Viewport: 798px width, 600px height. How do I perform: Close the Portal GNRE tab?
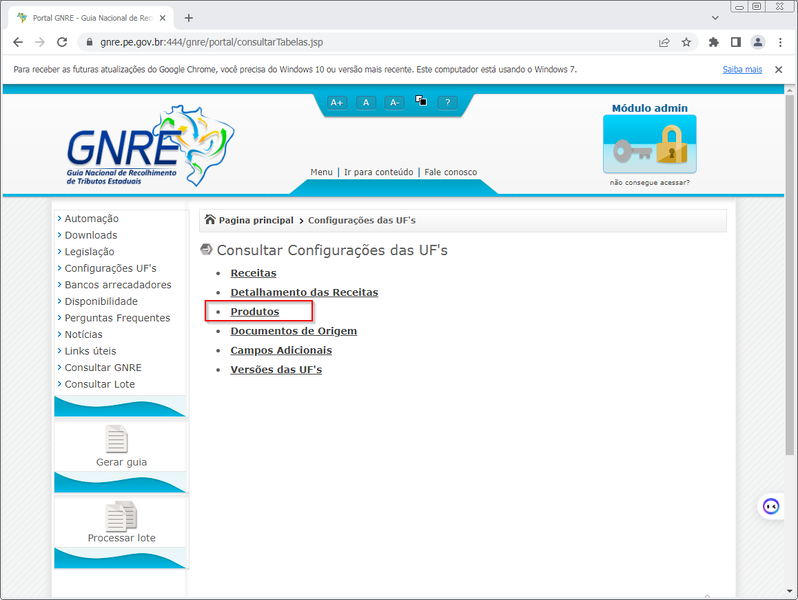(x=163, y=18)
